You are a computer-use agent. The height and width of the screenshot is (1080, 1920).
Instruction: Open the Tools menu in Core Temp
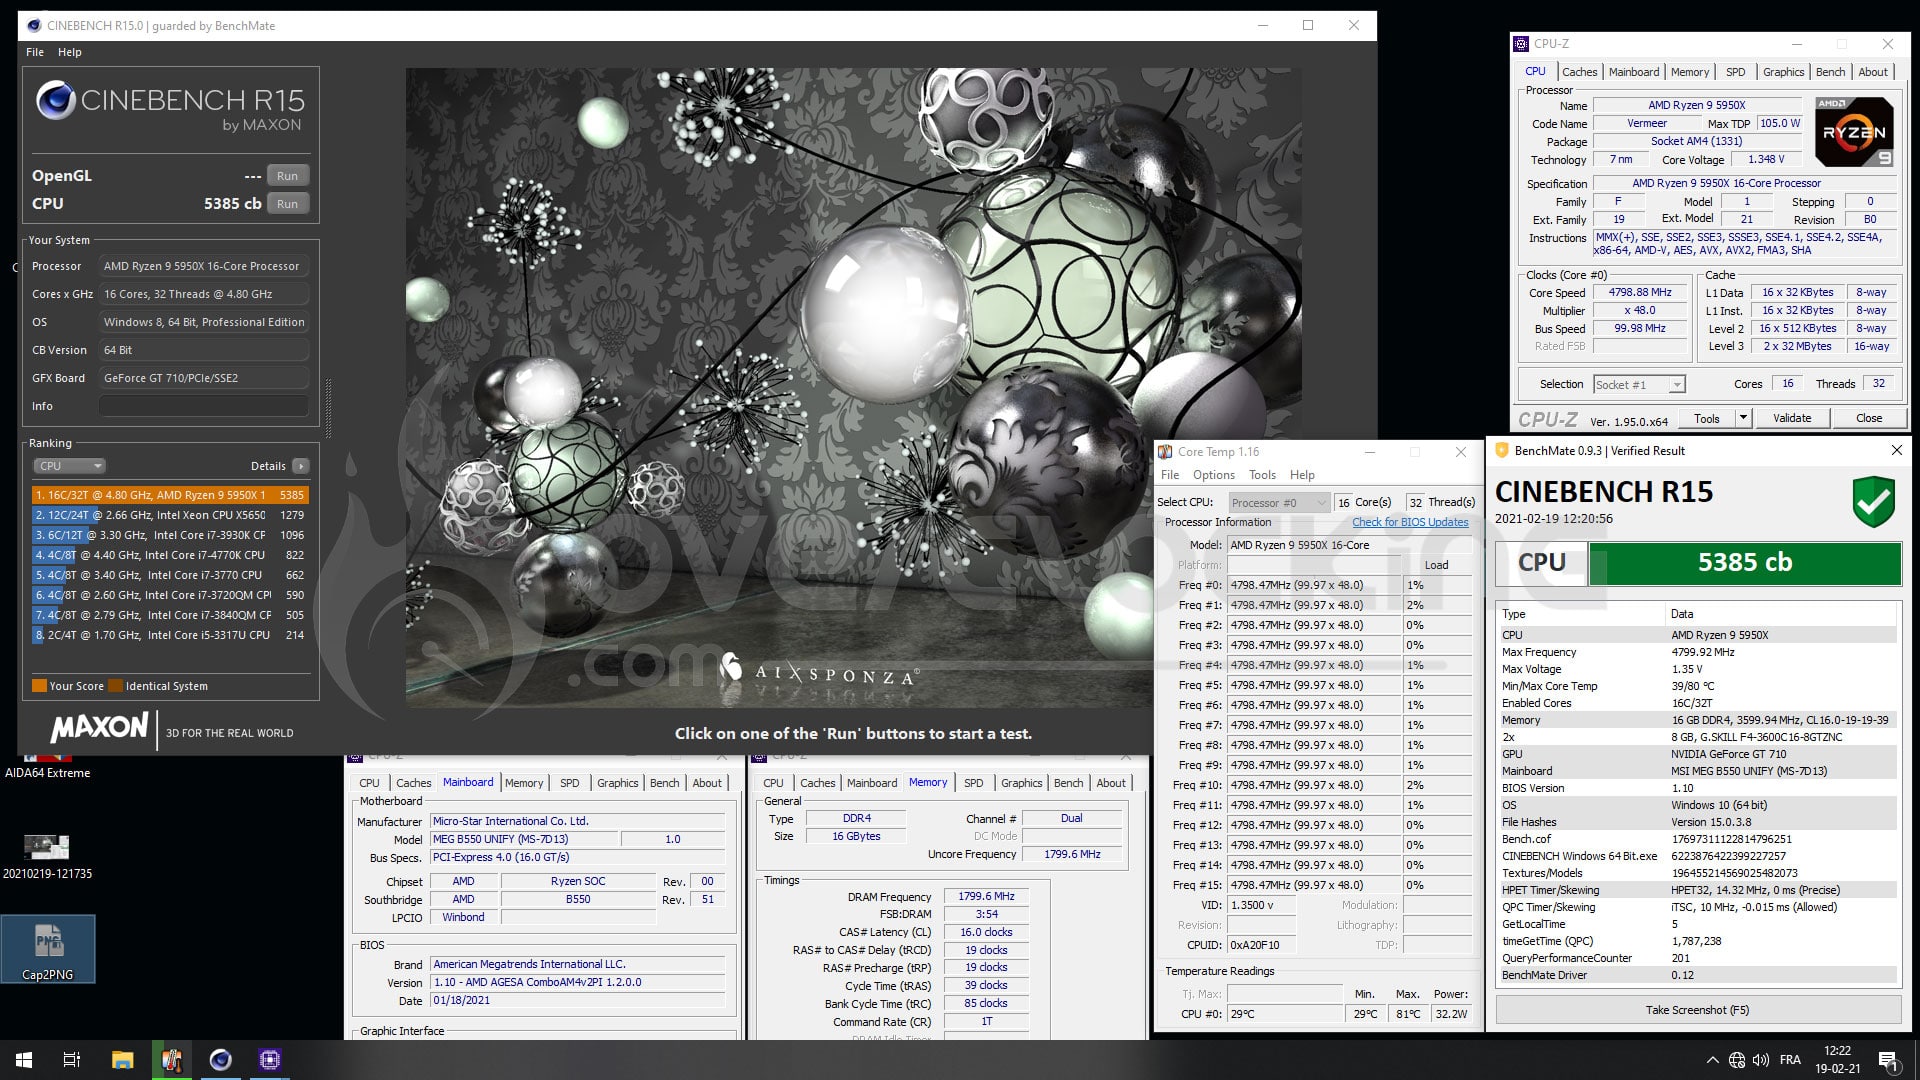tap(1262, 475)
